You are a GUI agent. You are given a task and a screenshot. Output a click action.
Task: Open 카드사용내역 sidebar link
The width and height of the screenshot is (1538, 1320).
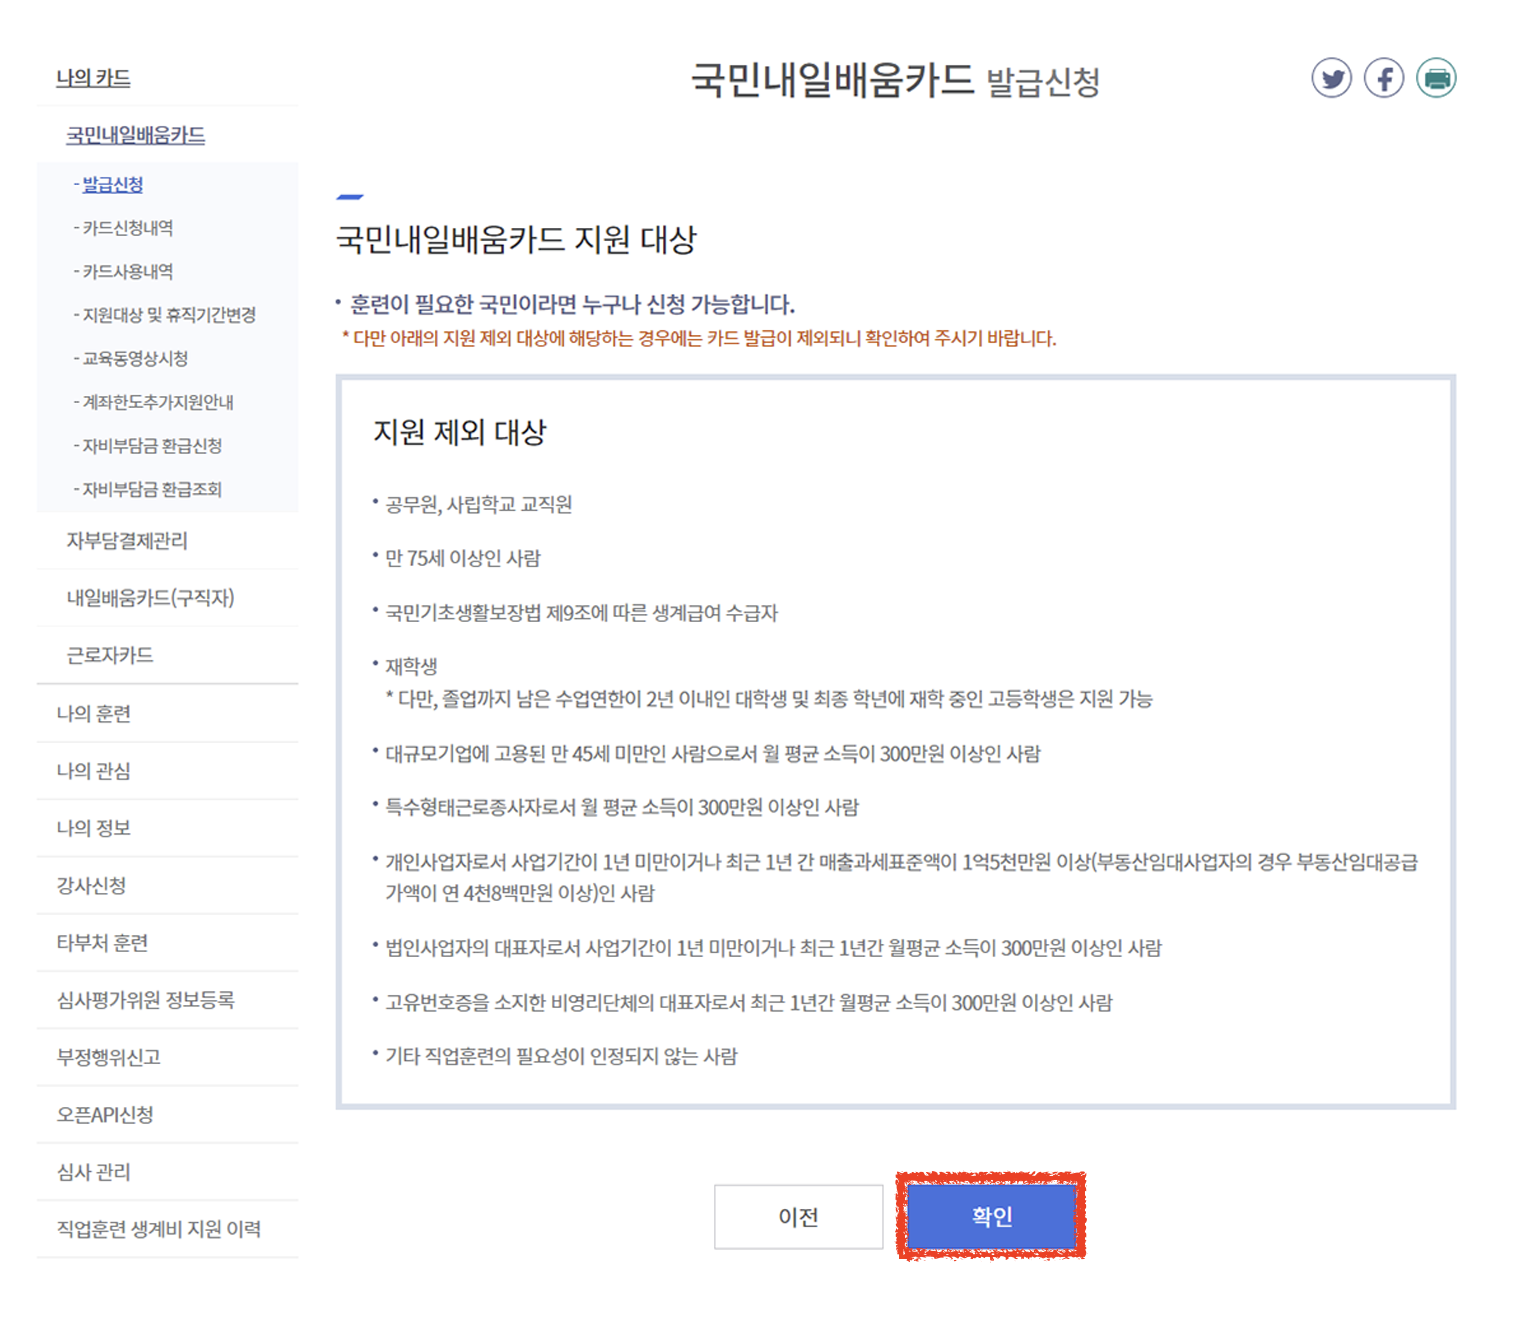click(x=127, y=272)
